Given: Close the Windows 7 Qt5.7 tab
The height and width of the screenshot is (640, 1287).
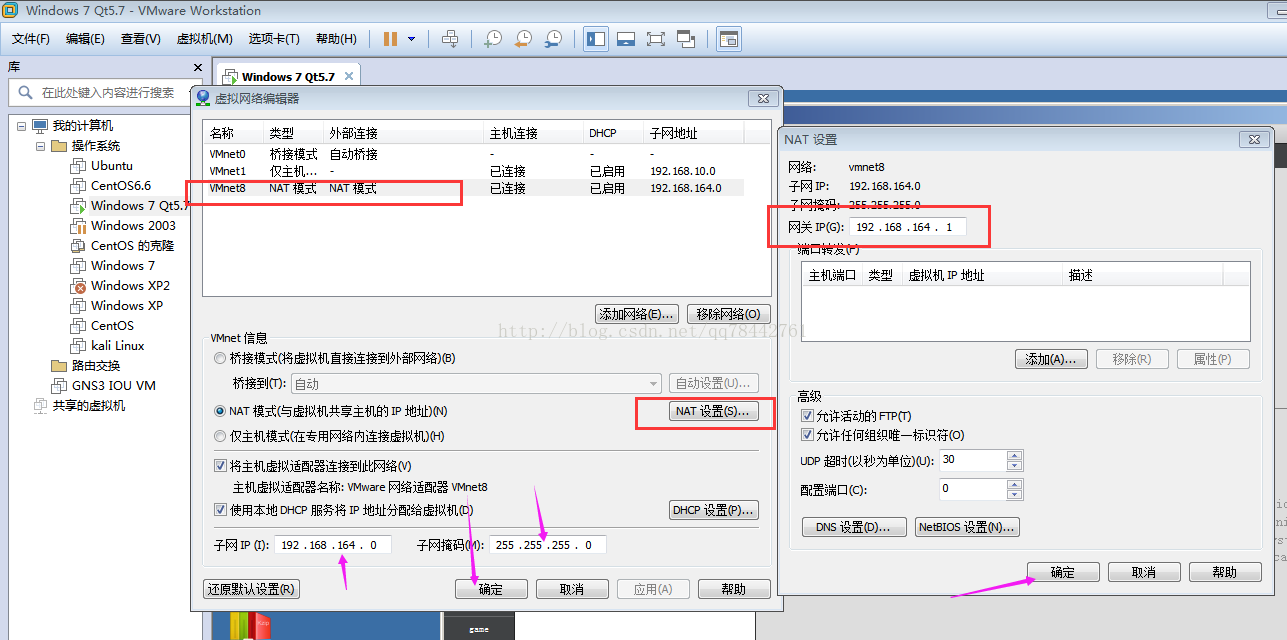Looking at the screenshot, I should [348, 76].
